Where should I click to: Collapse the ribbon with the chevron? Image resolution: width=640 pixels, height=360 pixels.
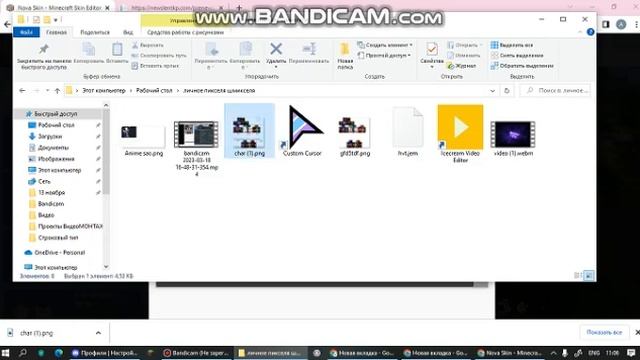point(580,32)
